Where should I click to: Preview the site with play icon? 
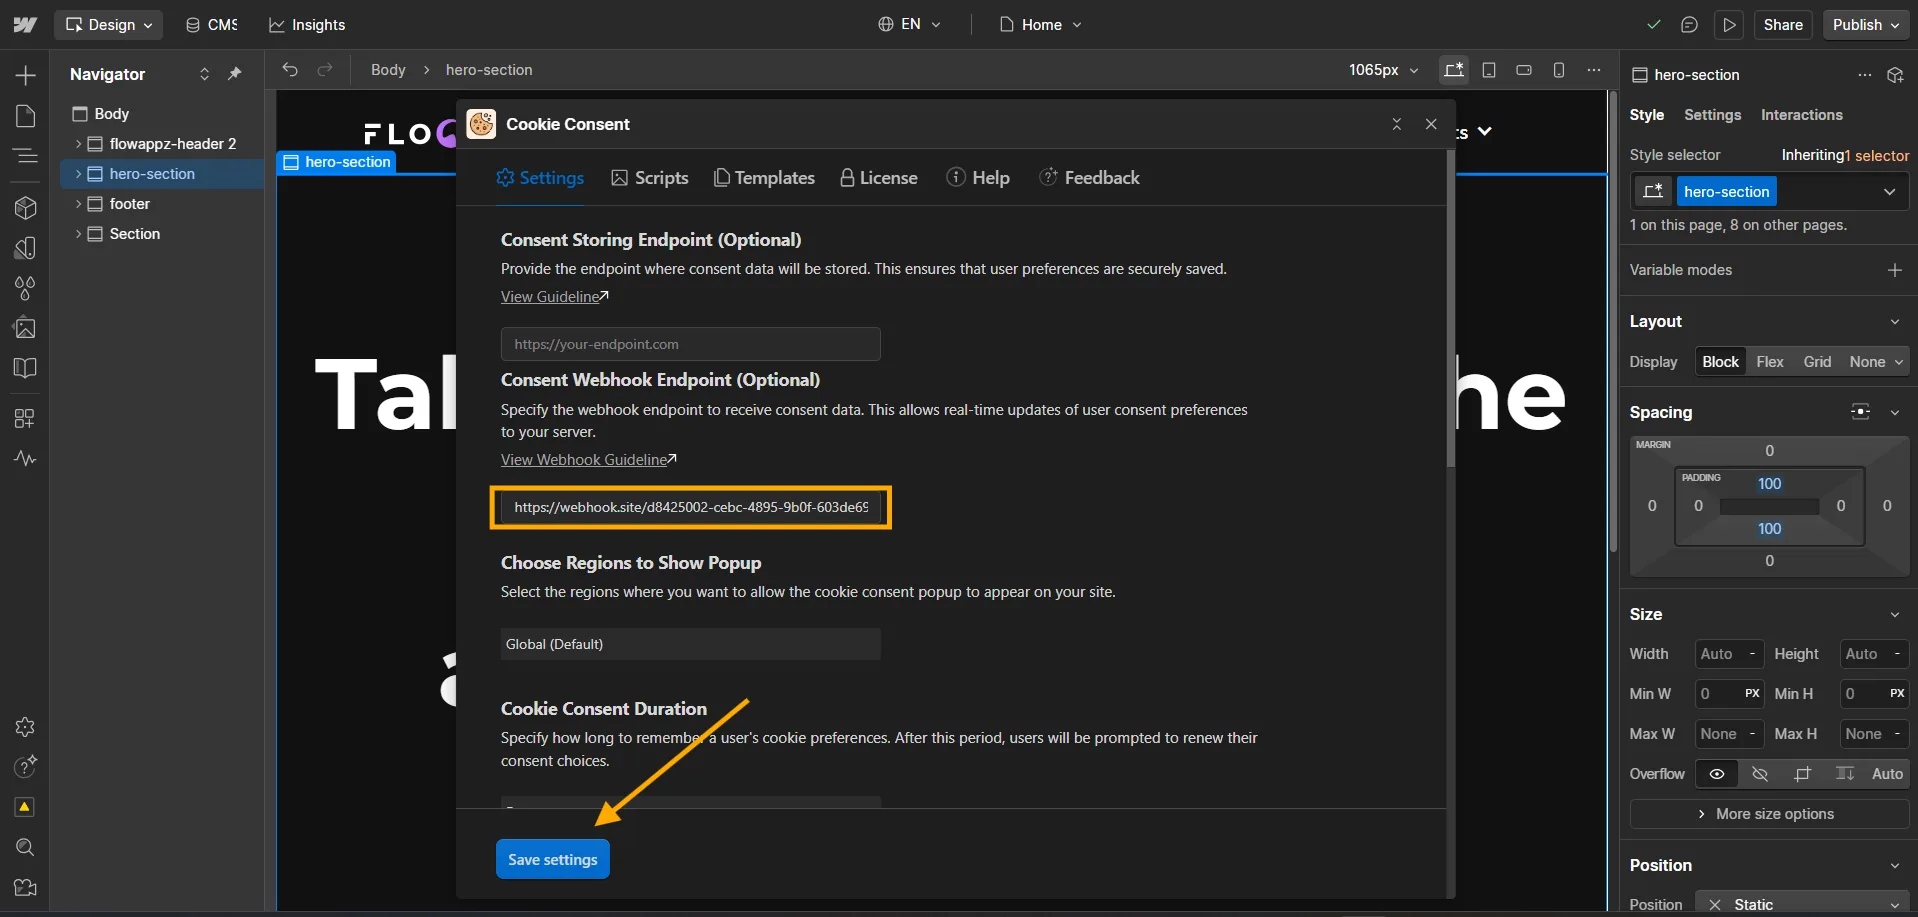[x=1729, y=25]
